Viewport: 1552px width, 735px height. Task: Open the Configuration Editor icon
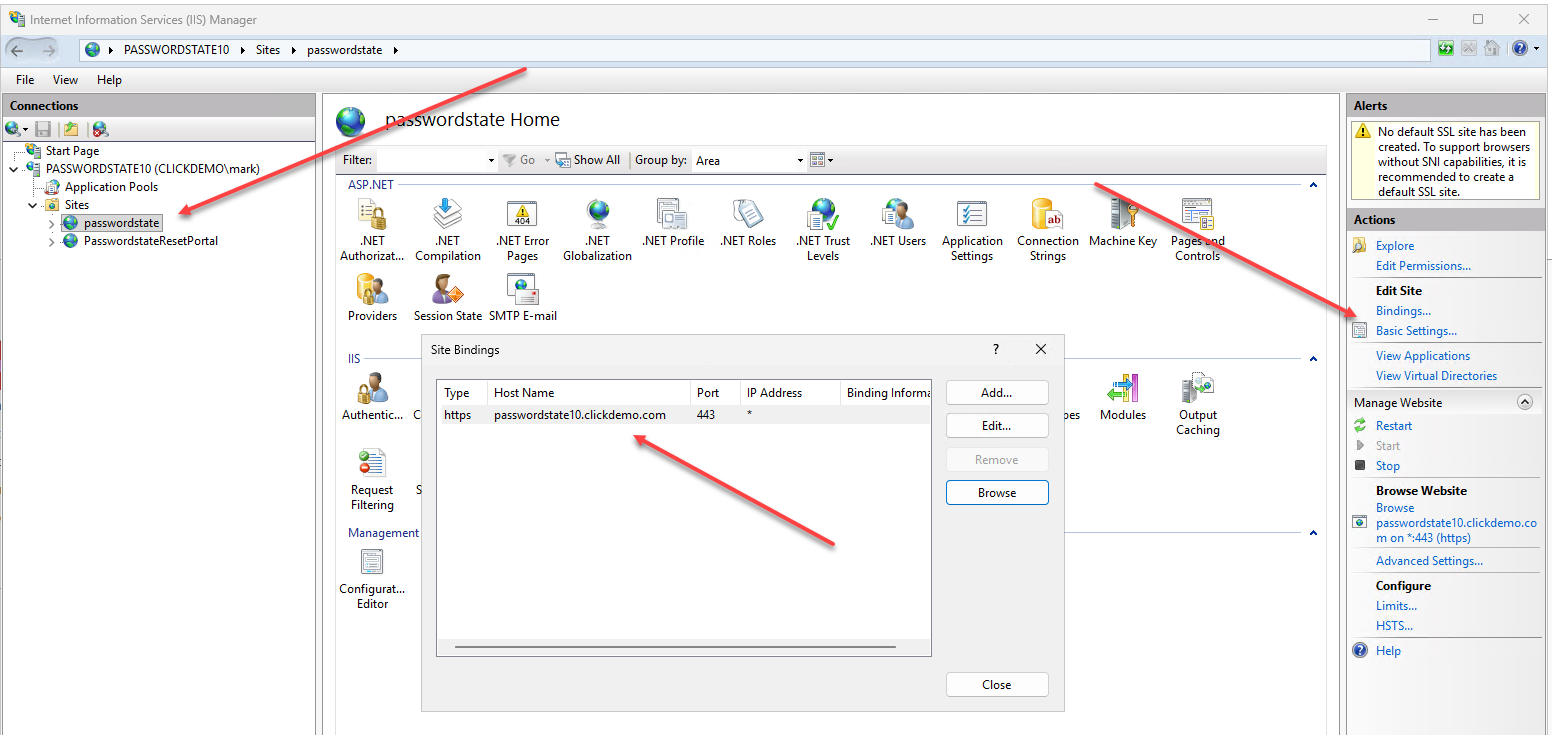point(372,562)
